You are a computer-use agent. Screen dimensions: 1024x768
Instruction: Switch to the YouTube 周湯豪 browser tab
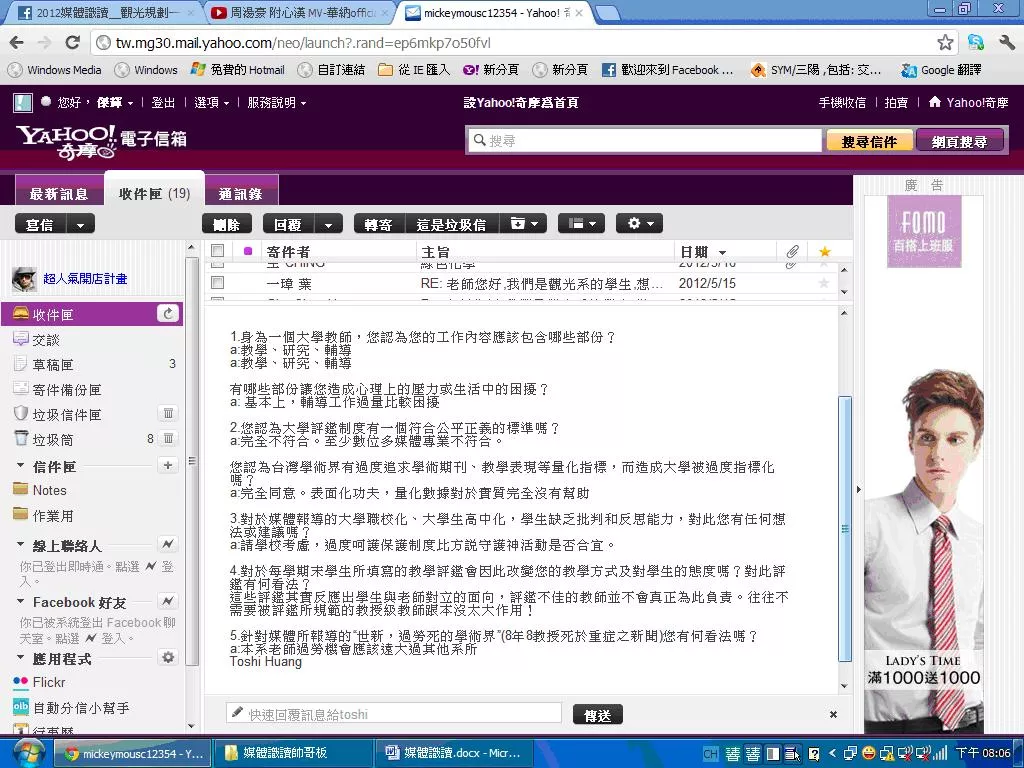pos(302,12)
